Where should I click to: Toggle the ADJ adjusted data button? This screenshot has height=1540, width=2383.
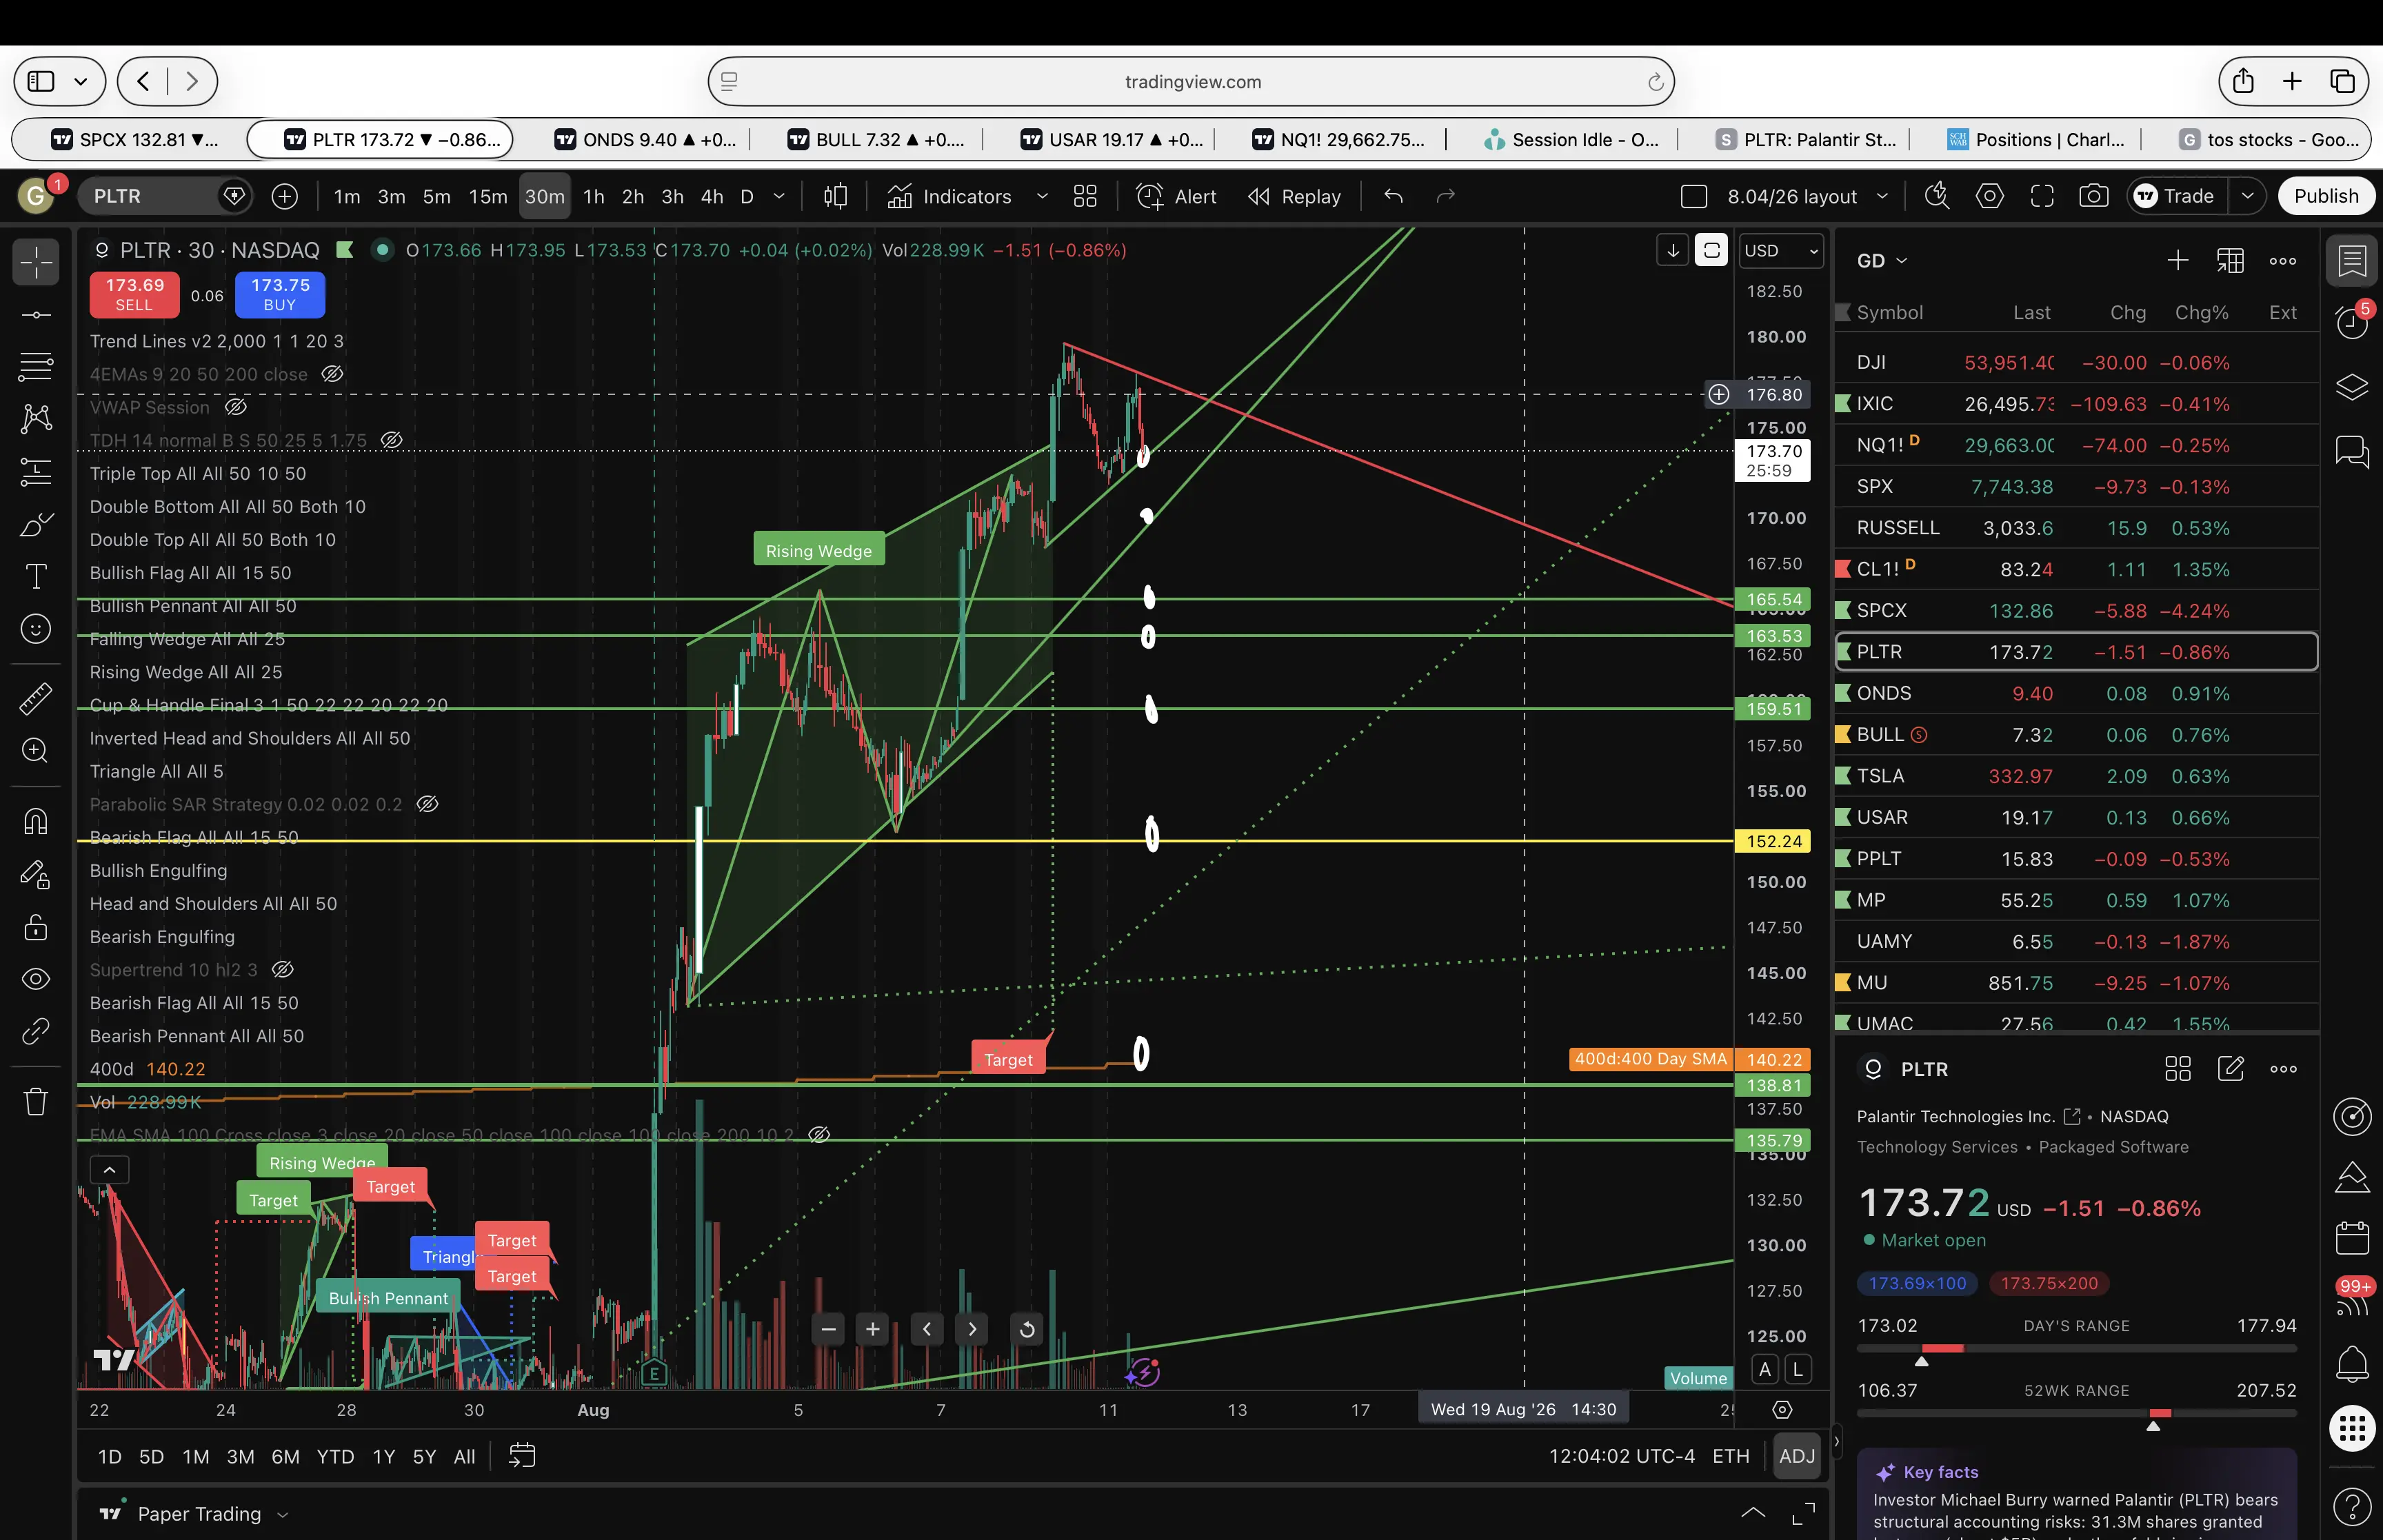pos(1796,1456)
